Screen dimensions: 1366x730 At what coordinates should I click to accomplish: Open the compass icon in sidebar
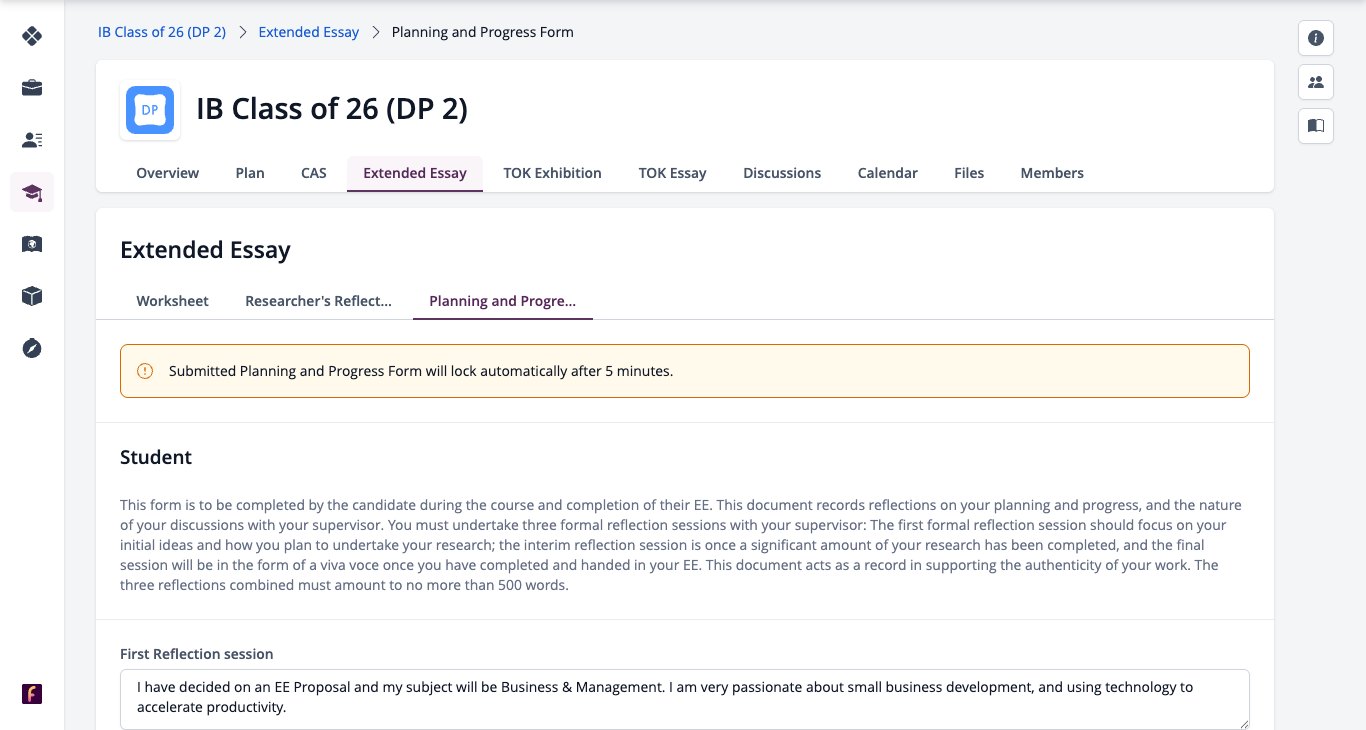point(32,348)
